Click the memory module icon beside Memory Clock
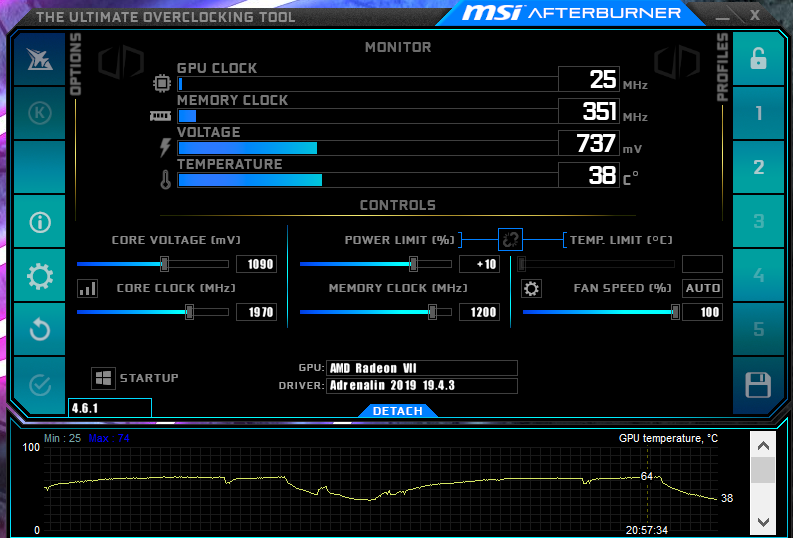The image size is (793, 538). pyautogui.click(x=160, y=116)
